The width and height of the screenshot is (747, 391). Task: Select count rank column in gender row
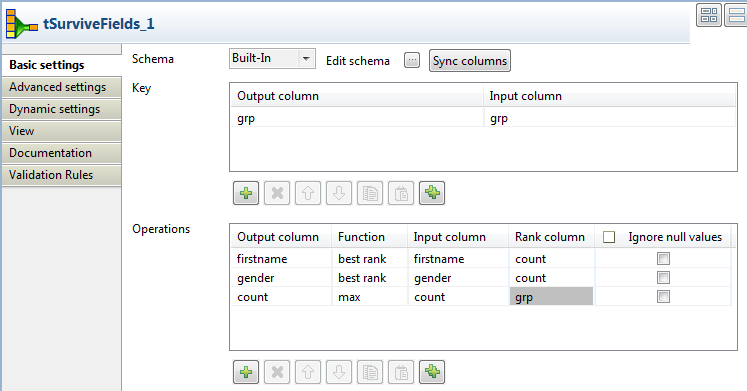(552, 278)
